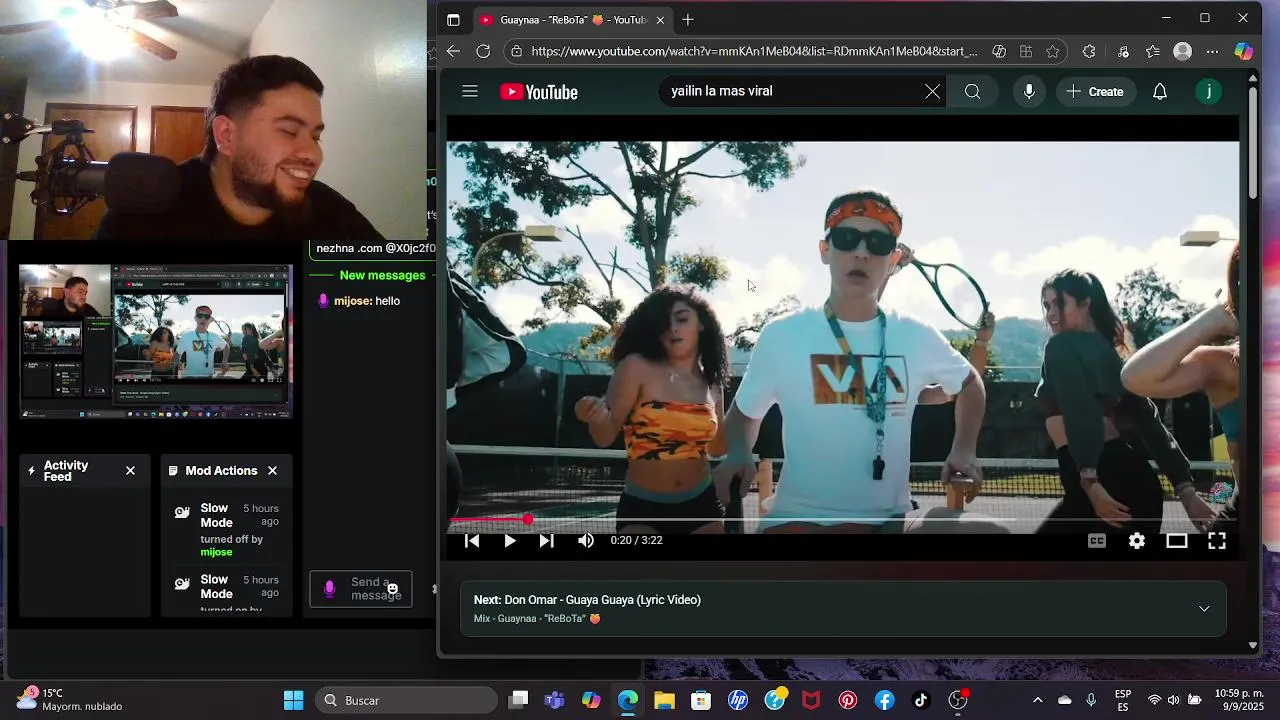
Task: Close the Mod Actions panel
Action: pyautogui.click(x=272, y=471)
